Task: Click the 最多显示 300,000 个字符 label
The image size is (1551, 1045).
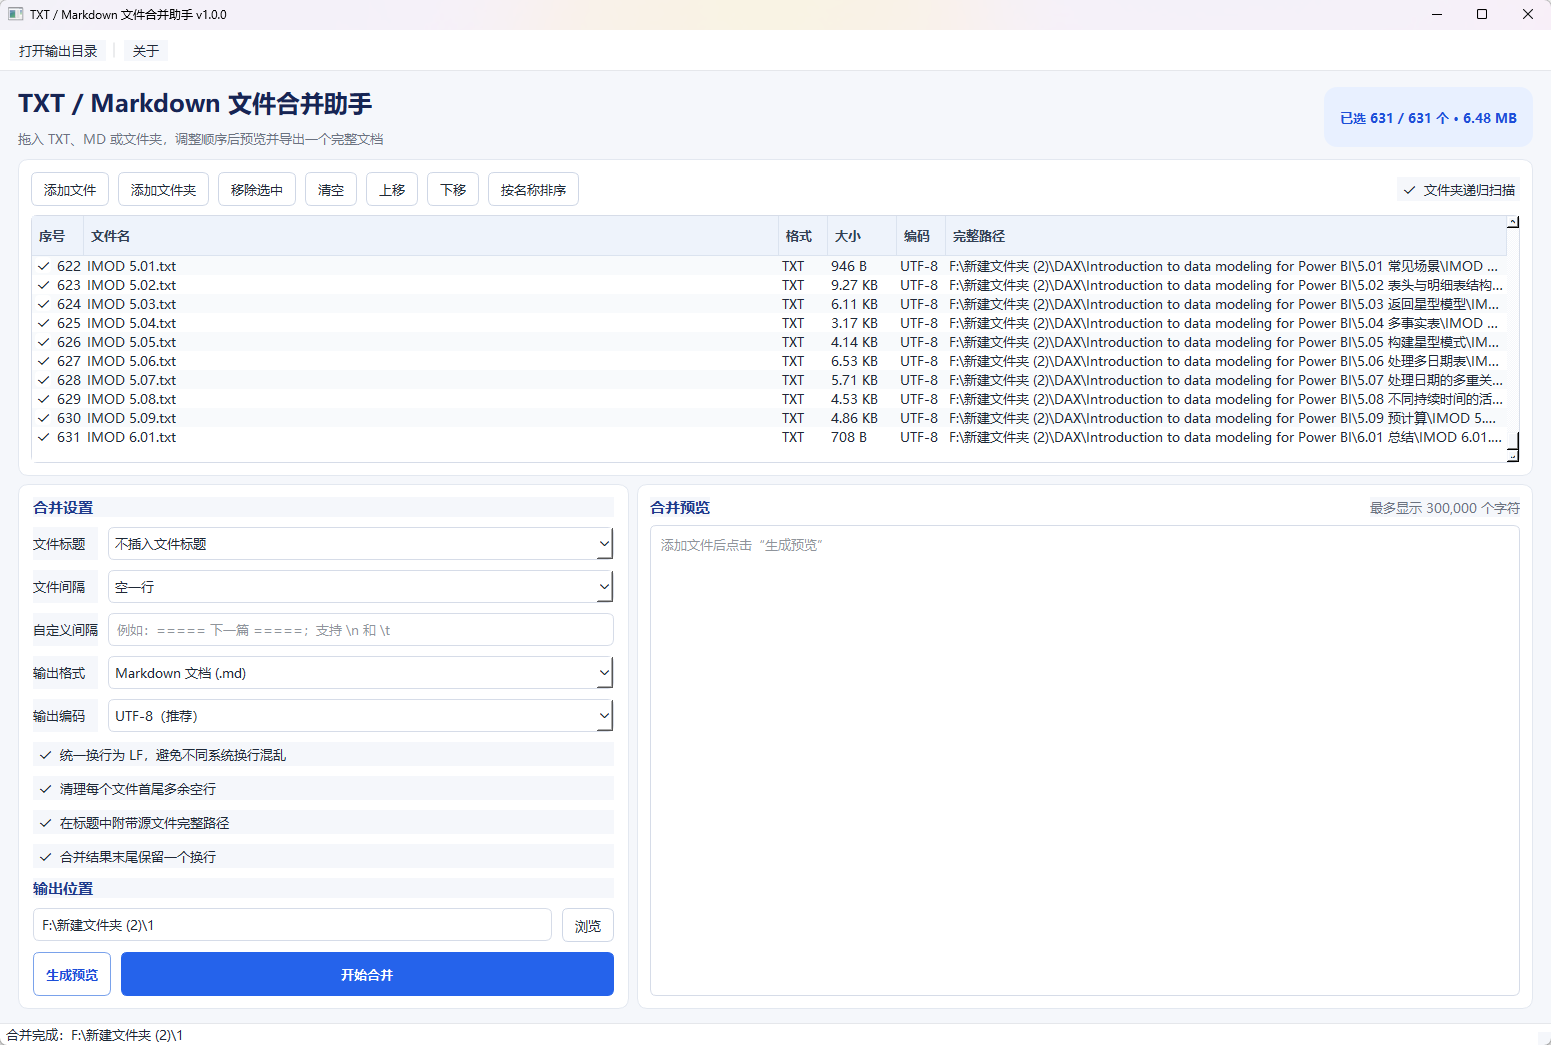Action: [x=1444, y=508]
